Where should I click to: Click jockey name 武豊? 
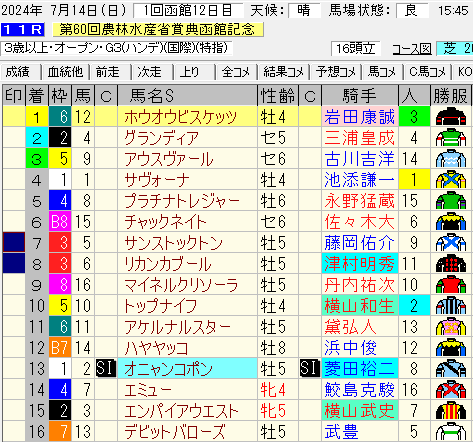point(341,432)
